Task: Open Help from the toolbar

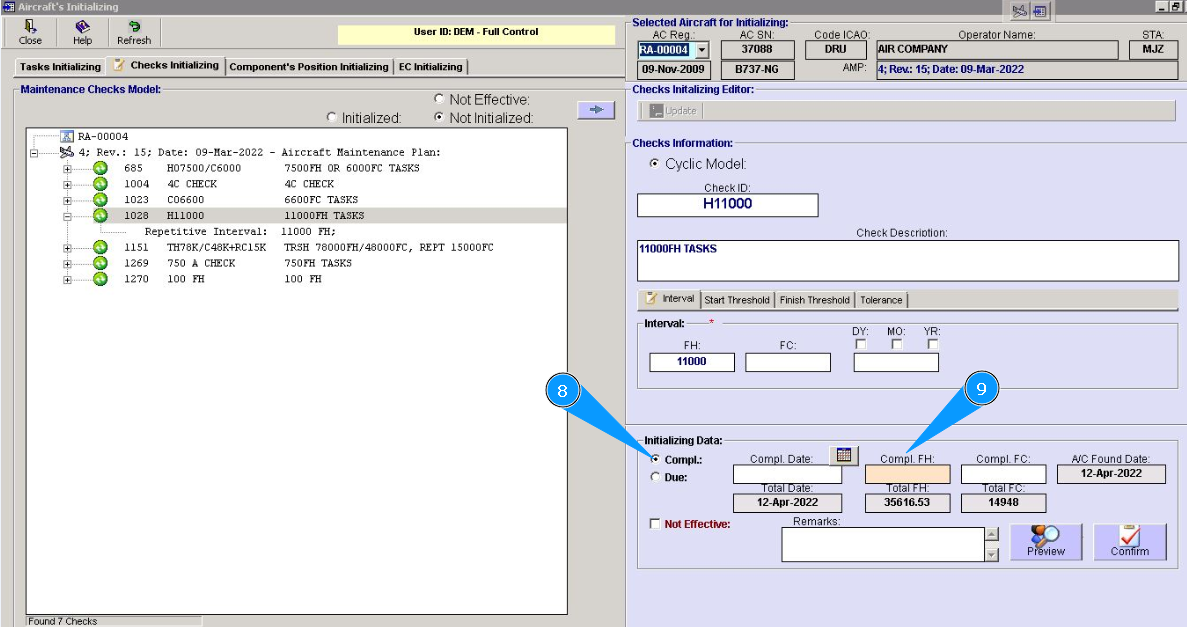Action: pos(82,27)
